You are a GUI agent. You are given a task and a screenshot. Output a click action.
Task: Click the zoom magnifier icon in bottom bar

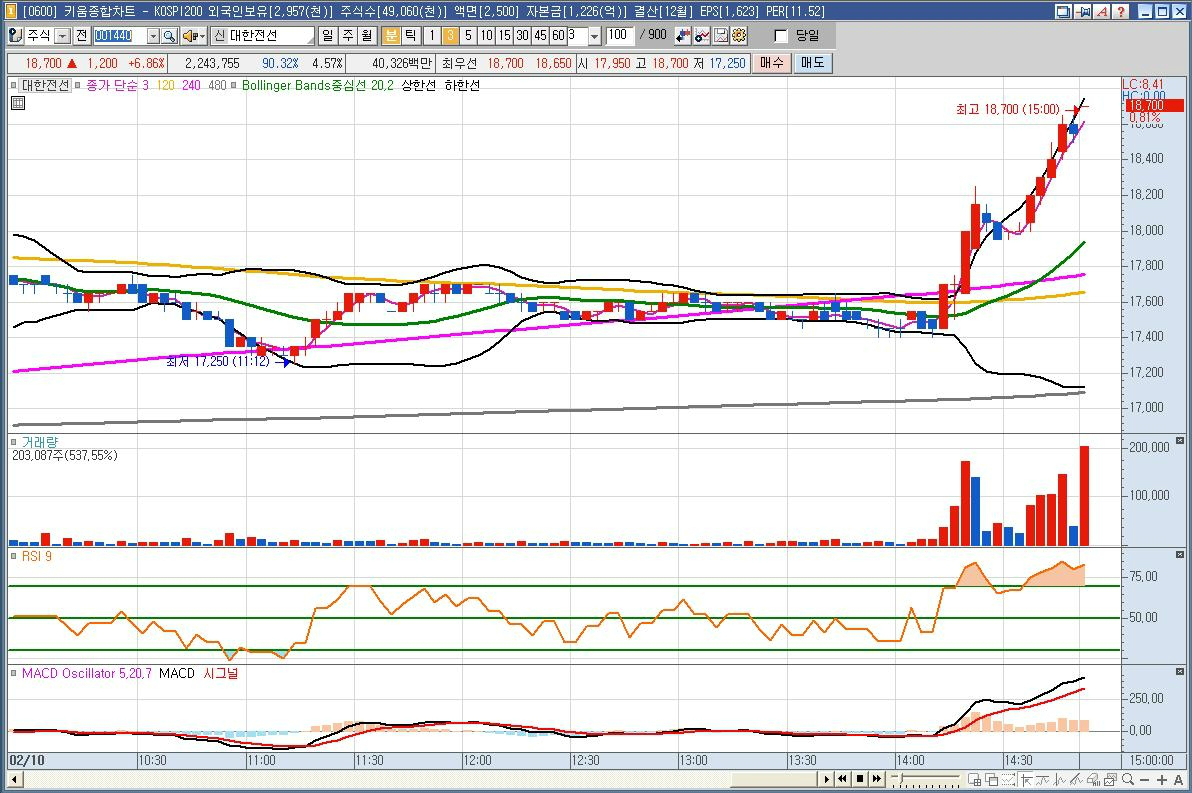(x=1127, y=779)
